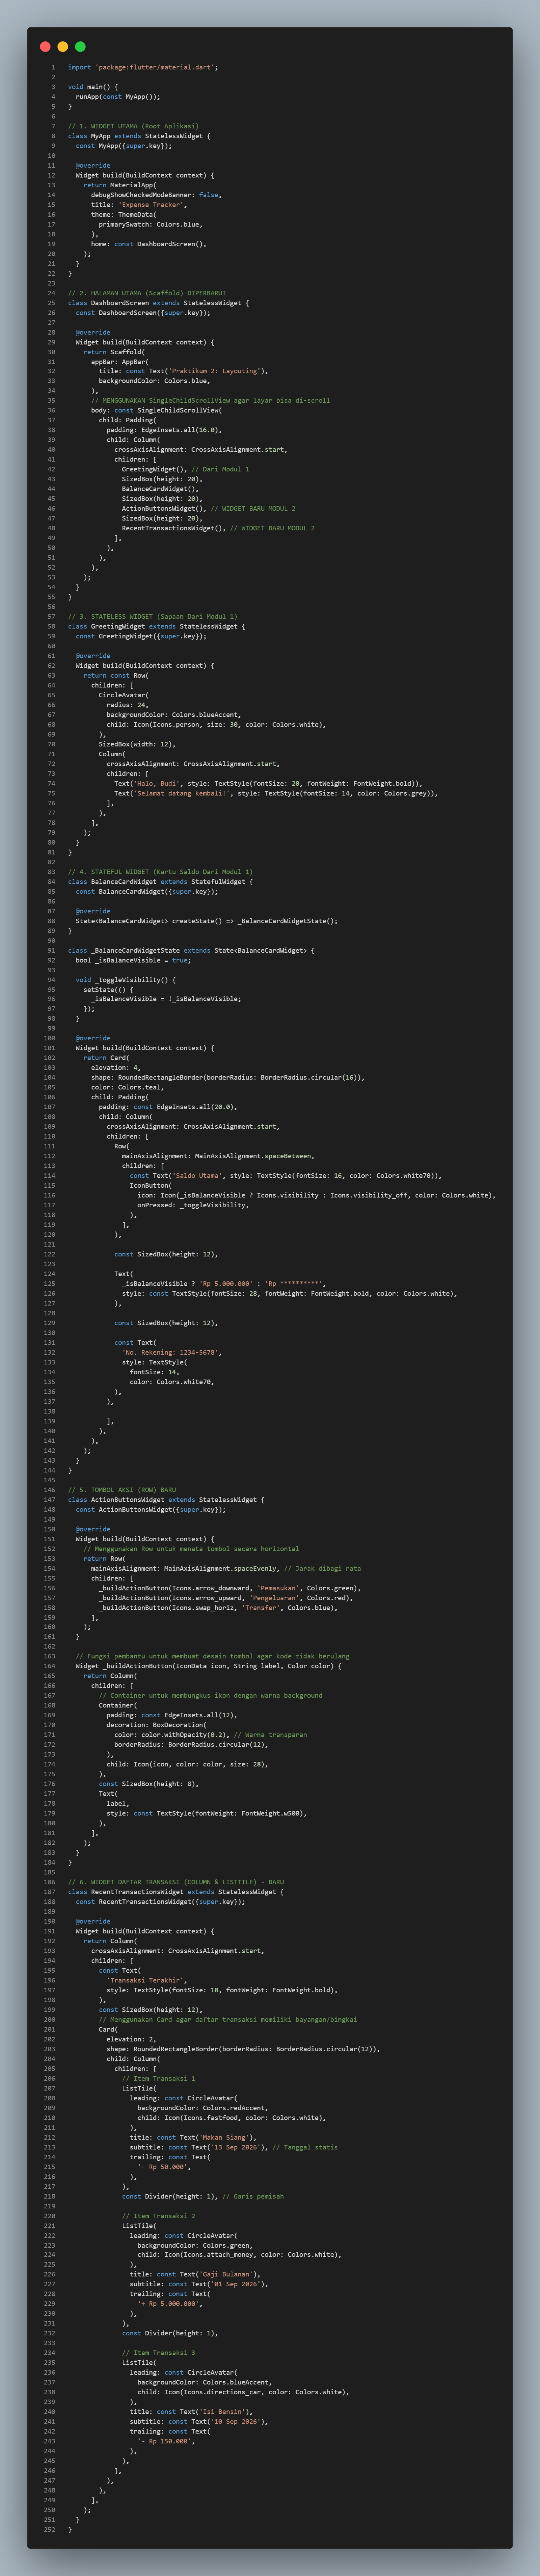This screenshot has width=540, height=2576.
Task: Click the green maximize dot in the title bar
Action: (x=80, y=47)
